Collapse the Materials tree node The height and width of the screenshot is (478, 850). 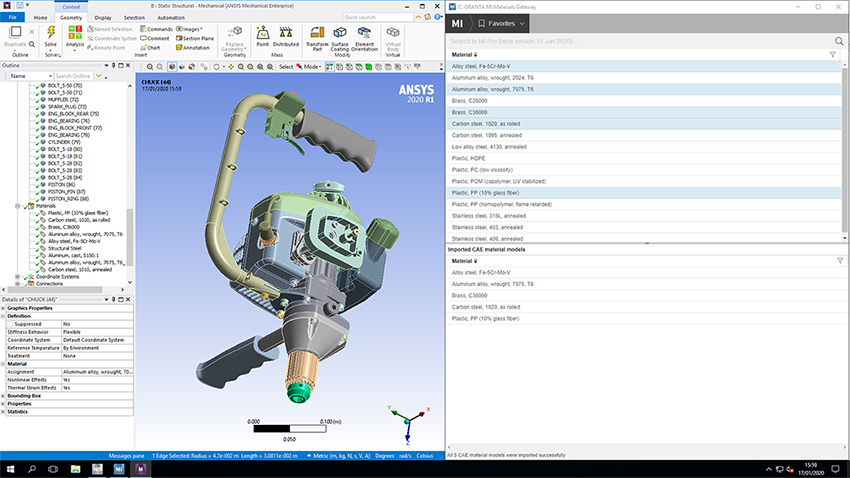[x=17, y=206]
